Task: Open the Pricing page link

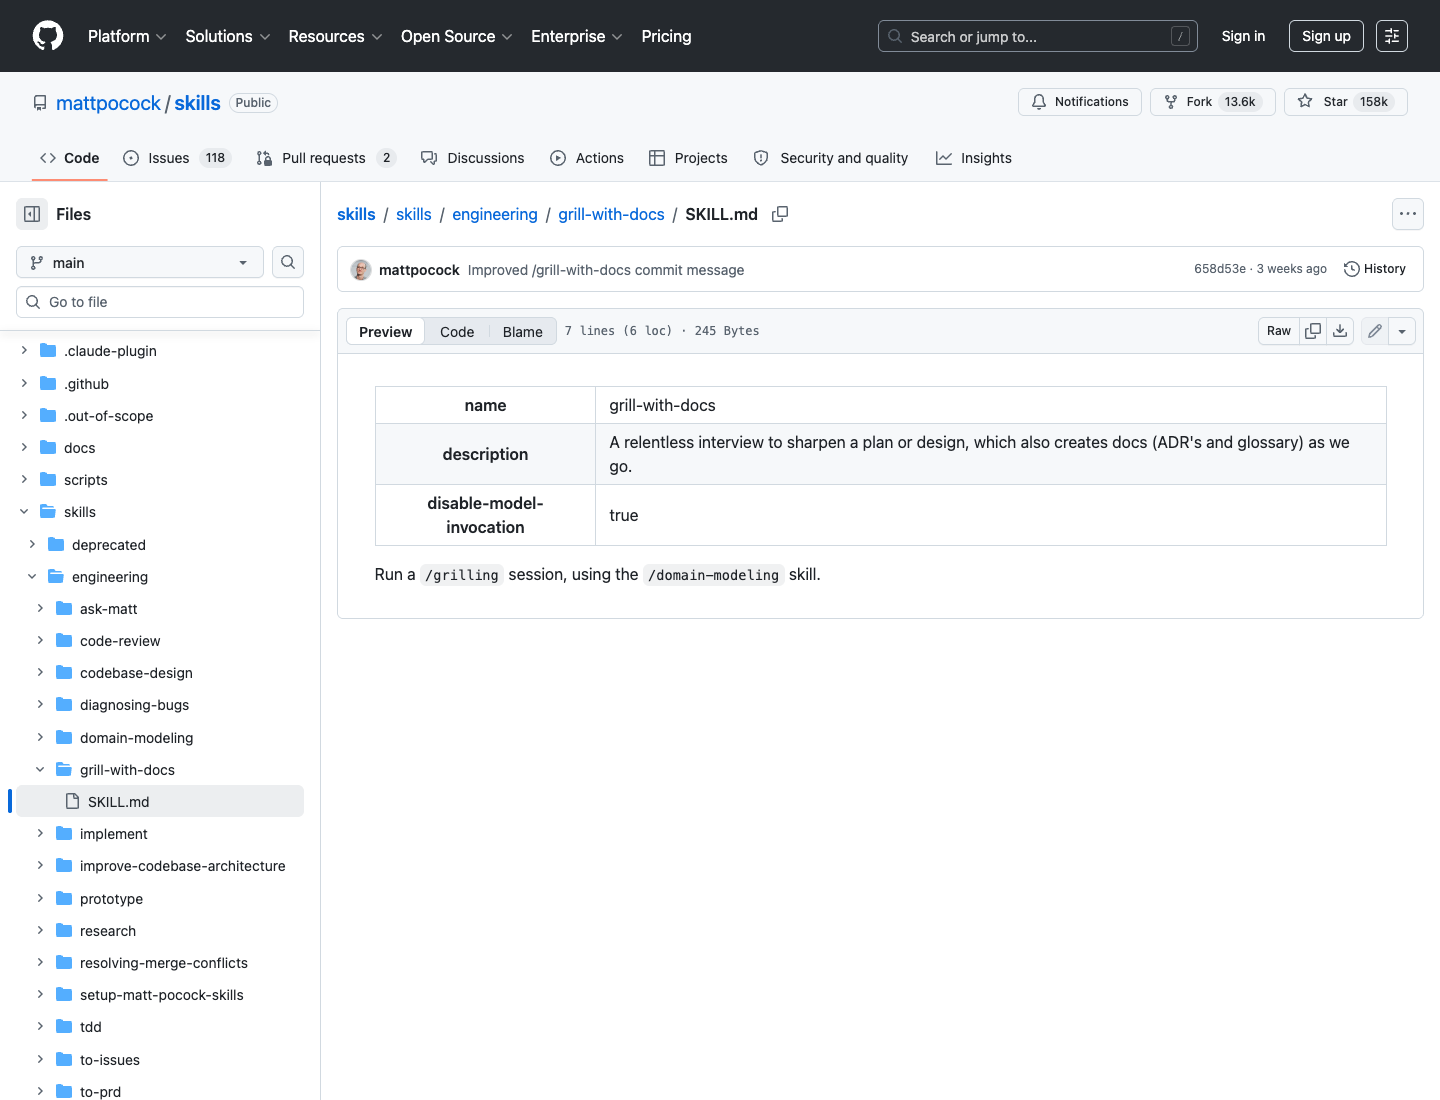Action: coord(666,36)
